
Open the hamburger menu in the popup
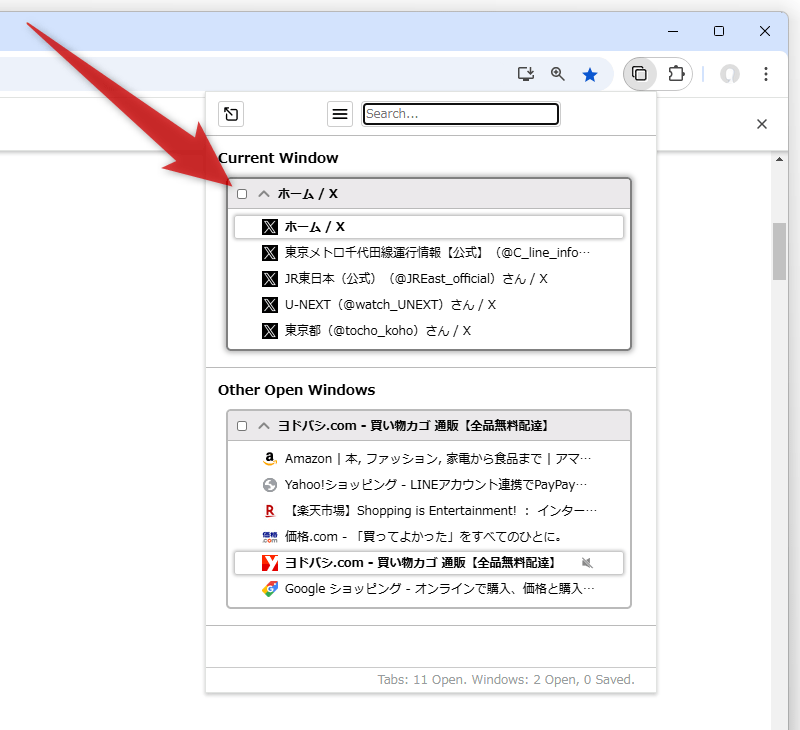(x=340, y=114)
